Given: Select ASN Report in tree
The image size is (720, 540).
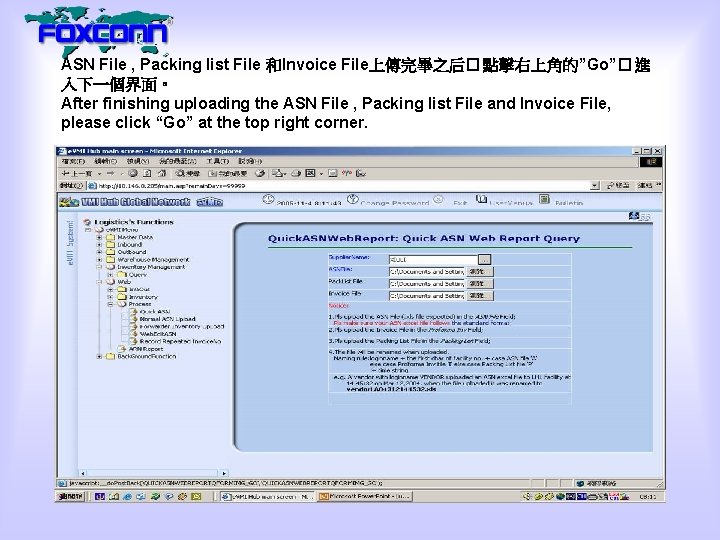Looking at the screenshot, I should point(146,349).
